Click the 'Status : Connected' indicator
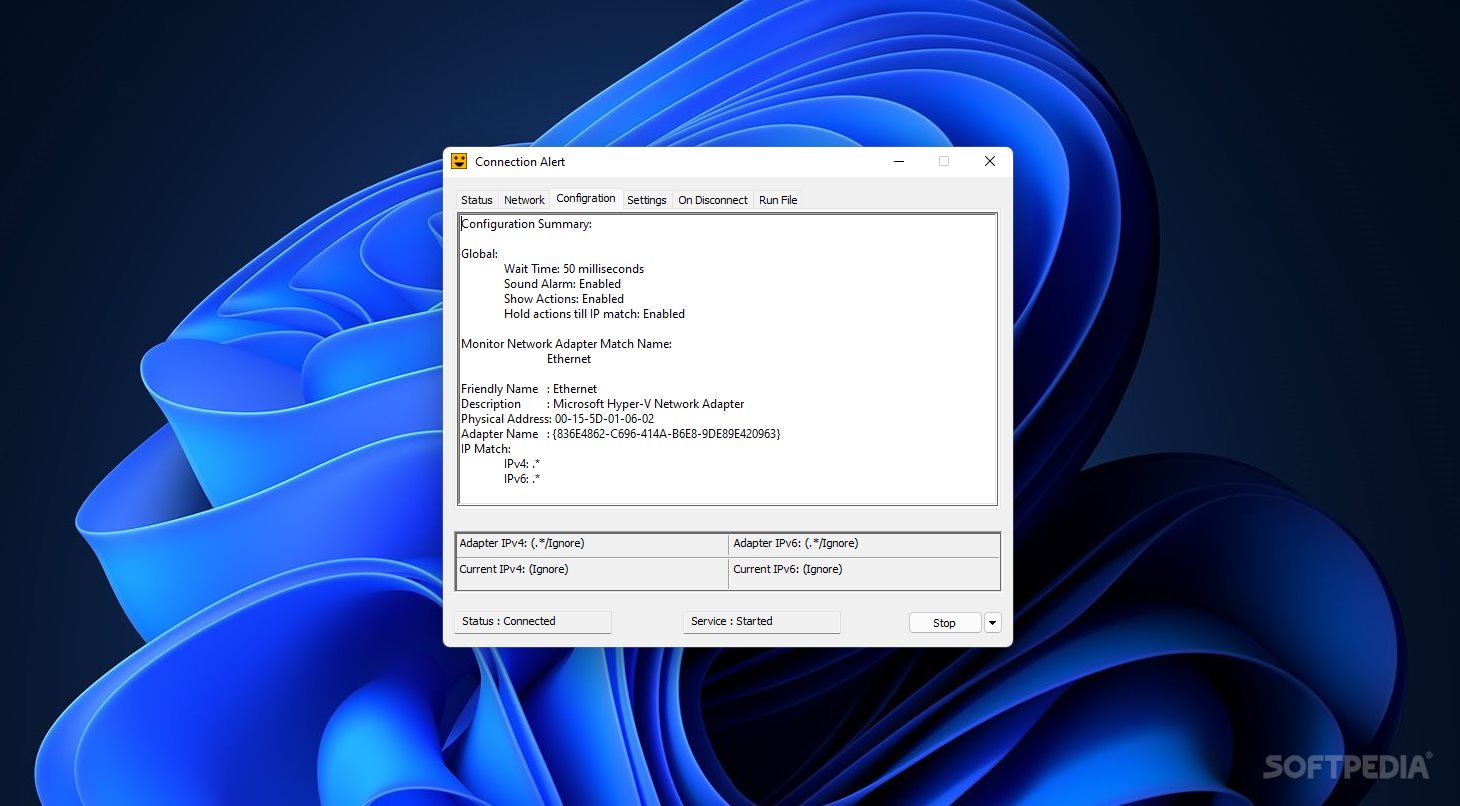This screenshot has width=1460, height=806. [x=533, y=622]
